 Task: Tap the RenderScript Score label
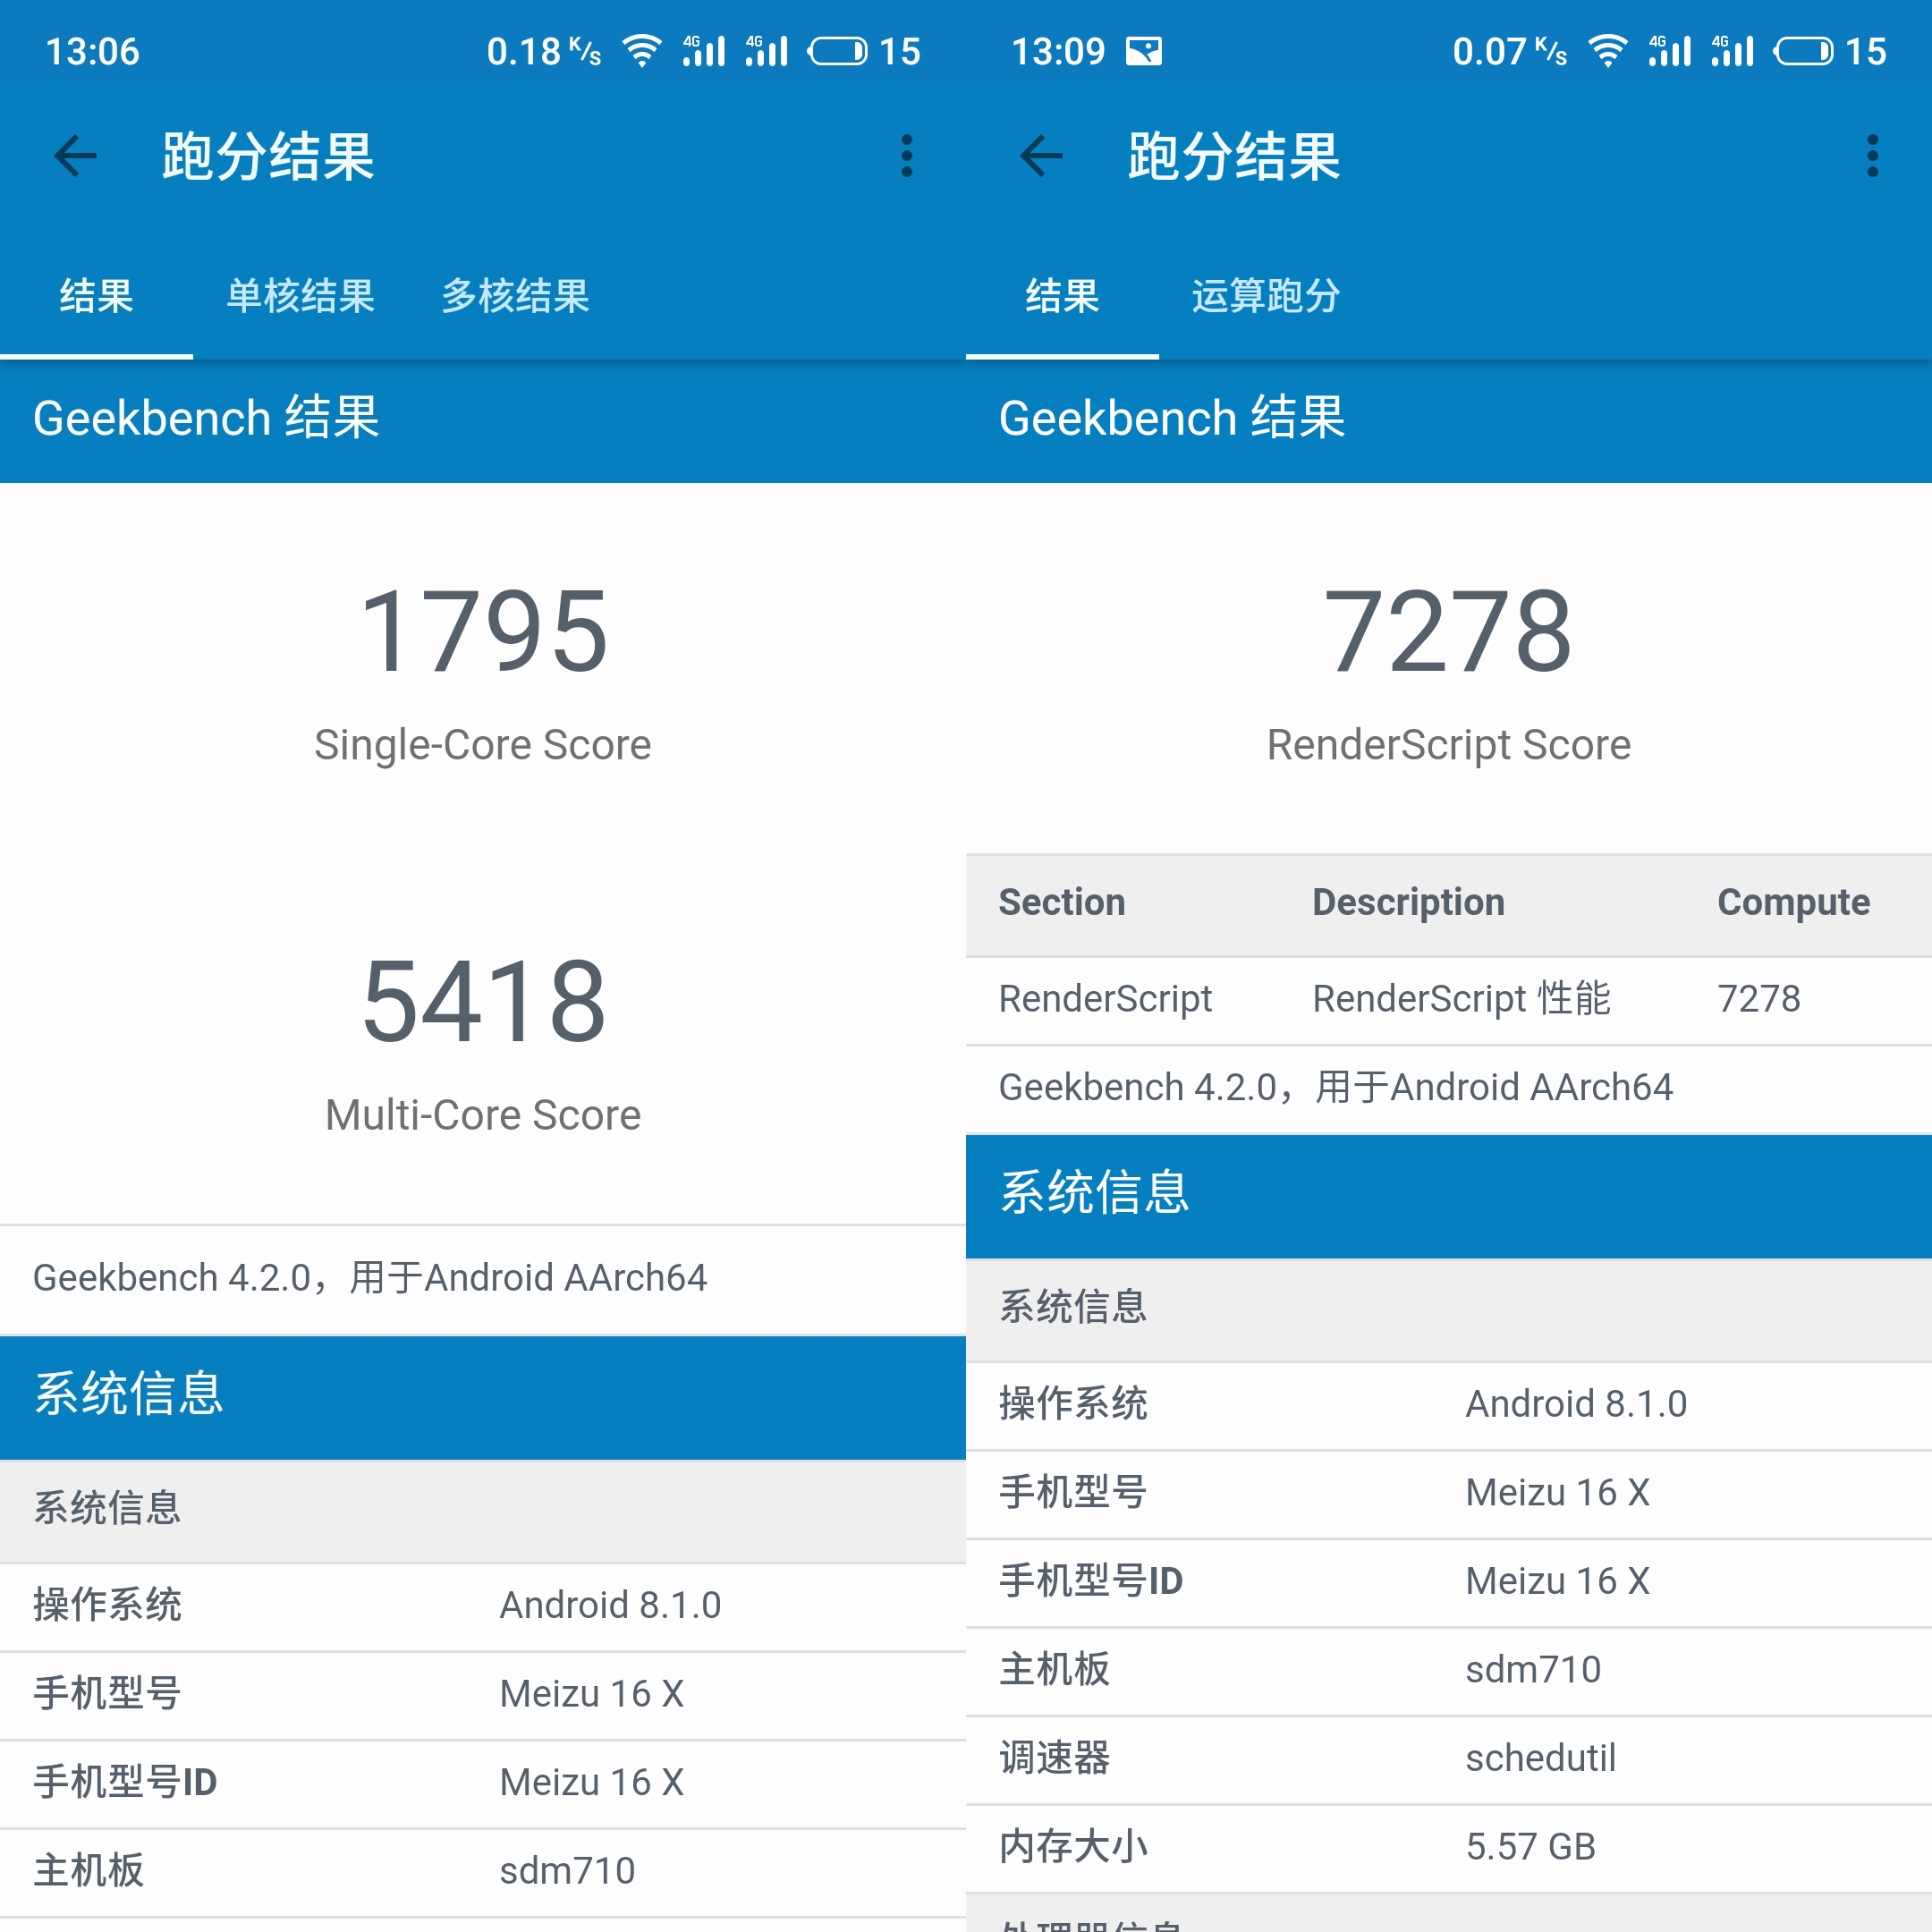click(1449, 745)
